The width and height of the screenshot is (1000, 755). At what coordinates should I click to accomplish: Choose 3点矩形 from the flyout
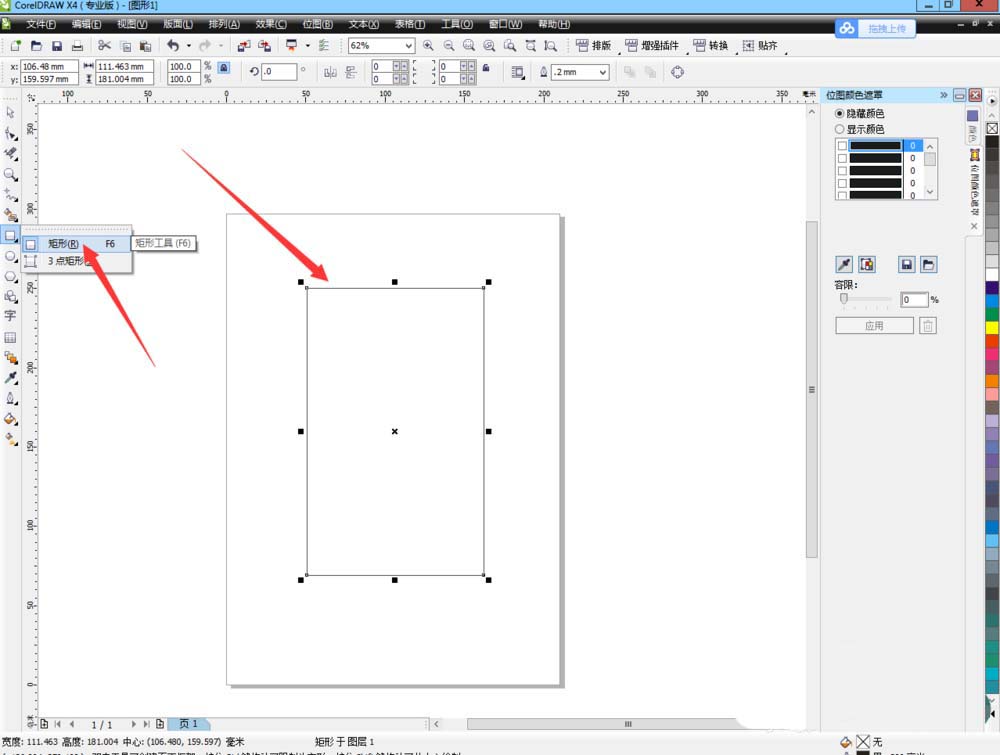tap(67, 260)
